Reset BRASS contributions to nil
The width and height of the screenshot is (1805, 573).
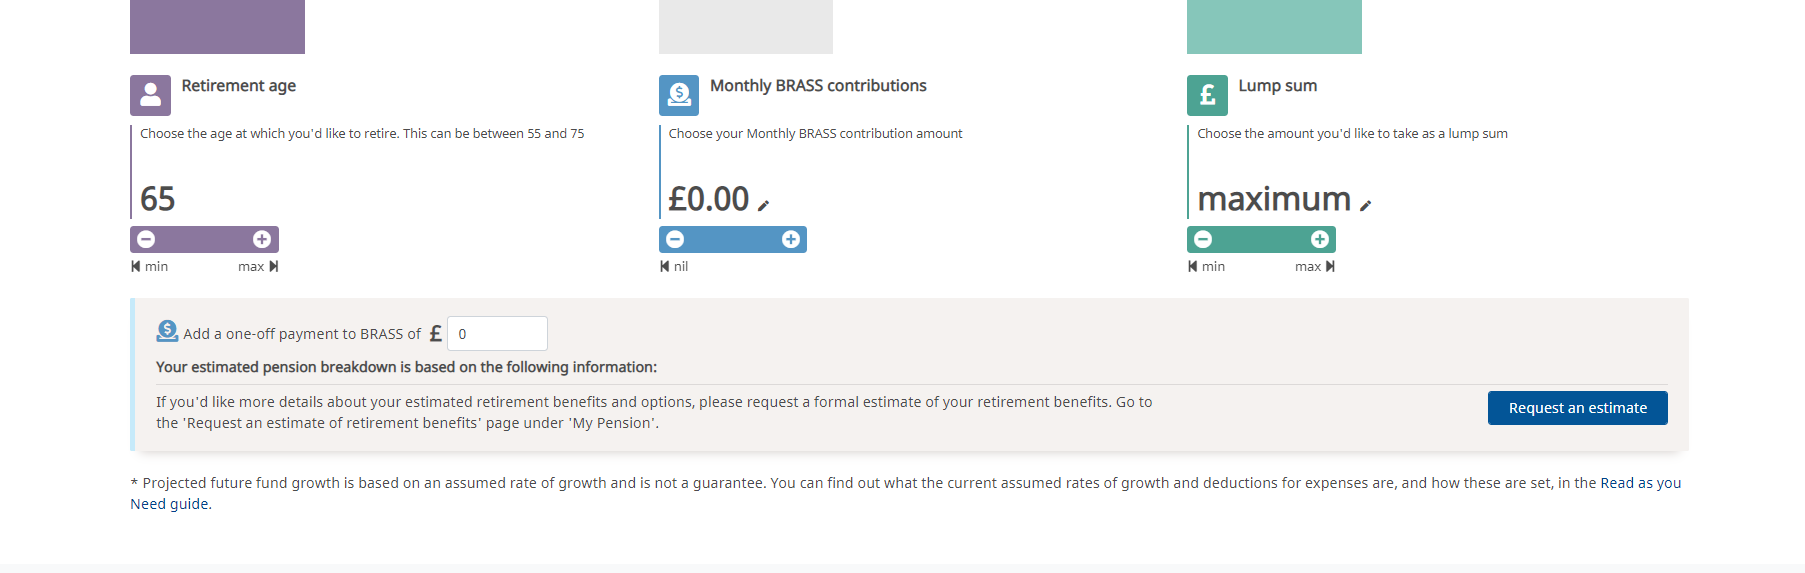click(675, 266)
